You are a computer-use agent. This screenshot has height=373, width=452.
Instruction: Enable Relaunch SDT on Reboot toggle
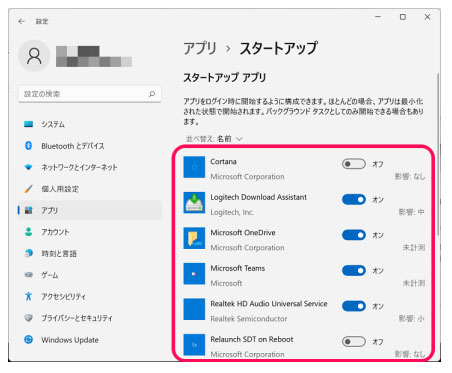click(354, 342)
